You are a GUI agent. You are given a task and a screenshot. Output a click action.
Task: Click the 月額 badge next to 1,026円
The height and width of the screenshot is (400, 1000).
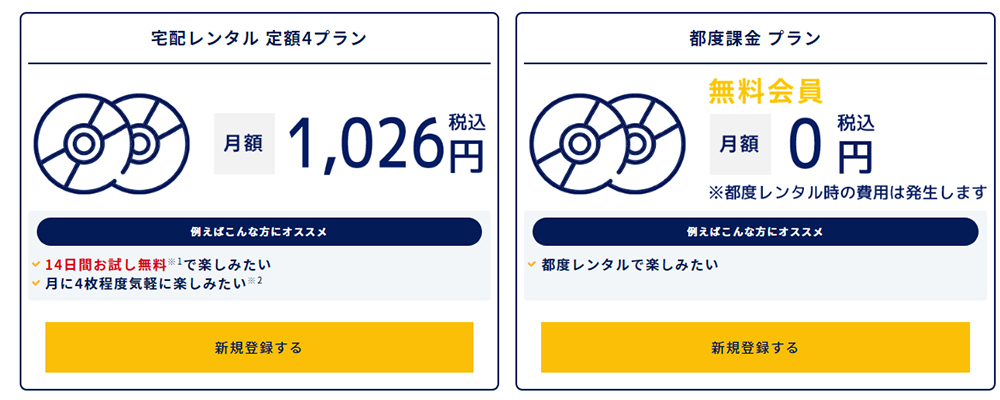click(245, 144)
